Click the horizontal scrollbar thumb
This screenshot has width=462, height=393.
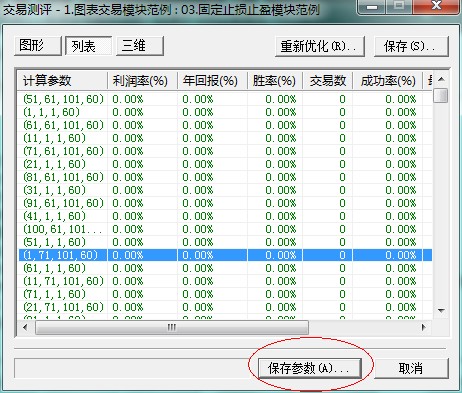pos(172,327)
